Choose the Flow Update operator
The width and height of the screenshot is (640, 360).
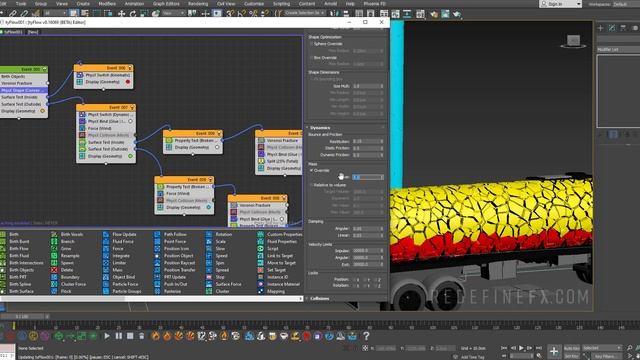coord(120,235)
